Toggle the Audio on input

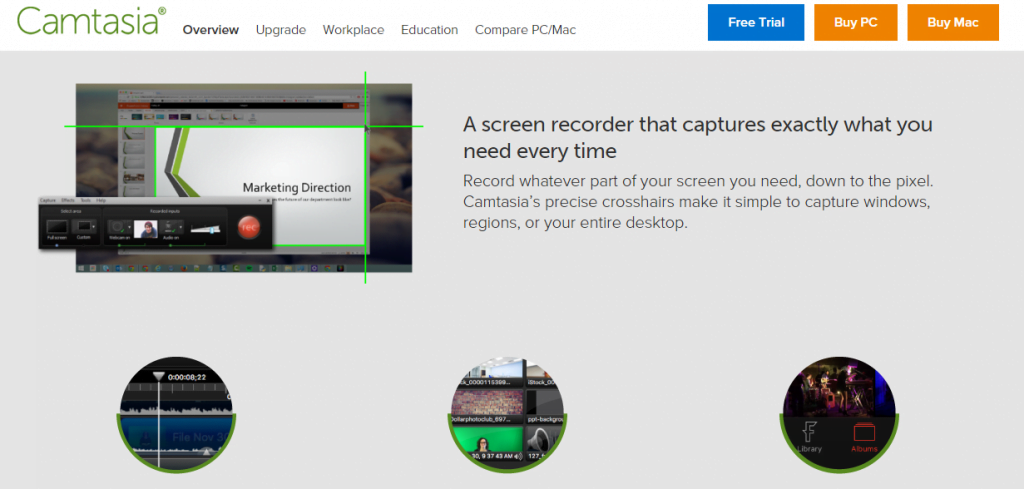point(169,227)
